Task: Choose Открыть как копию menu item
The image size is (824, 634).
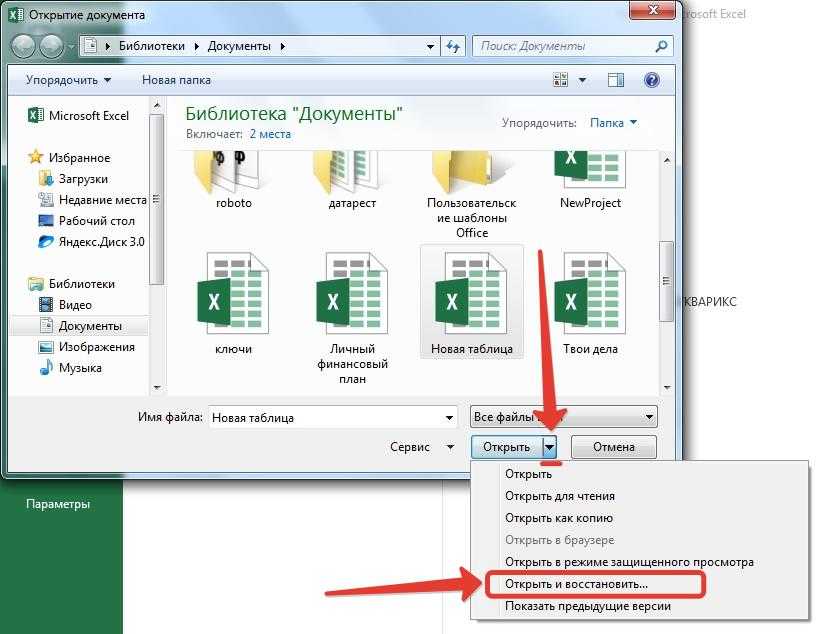Action: pyautogui.click(x=559, y=518)
